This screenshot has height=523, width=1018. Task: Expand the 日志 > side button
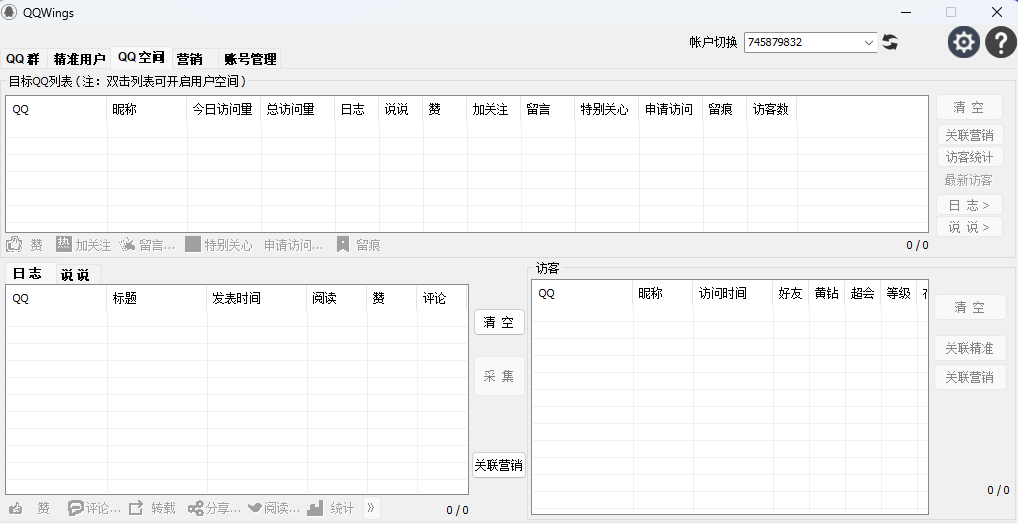pyautogui.click(x=969, y=204)
